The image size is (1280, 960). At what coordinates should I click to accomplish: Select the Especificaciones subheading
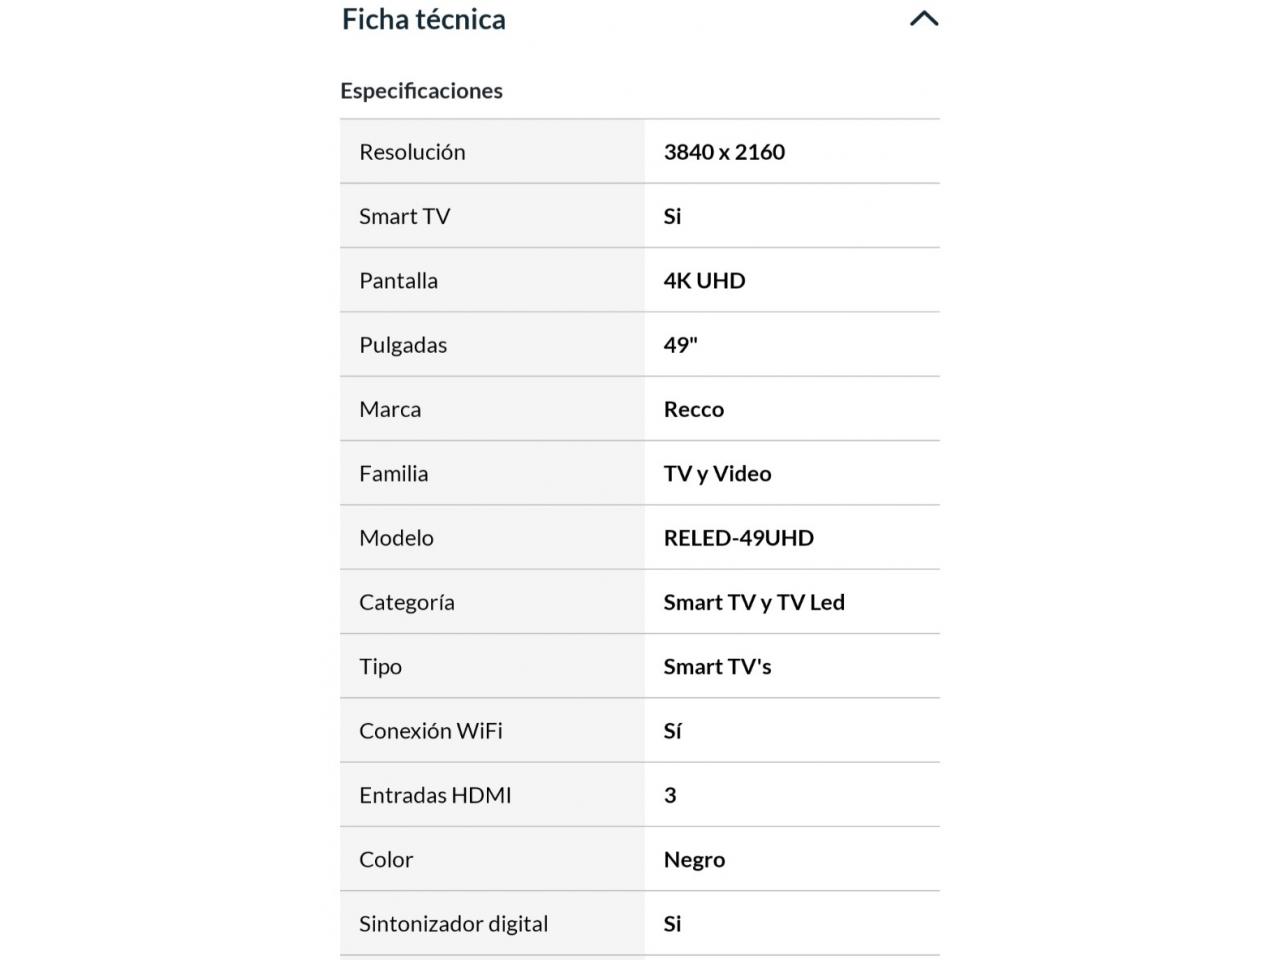[421, 91]
